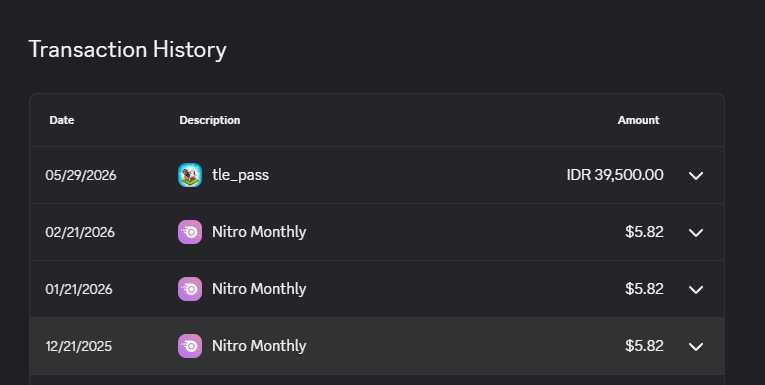The height and width of the screenshot is (385, 765).
Task: Click the IDR 39,500.00 amount
Action: pyautogui.click(x=615, y=175)
